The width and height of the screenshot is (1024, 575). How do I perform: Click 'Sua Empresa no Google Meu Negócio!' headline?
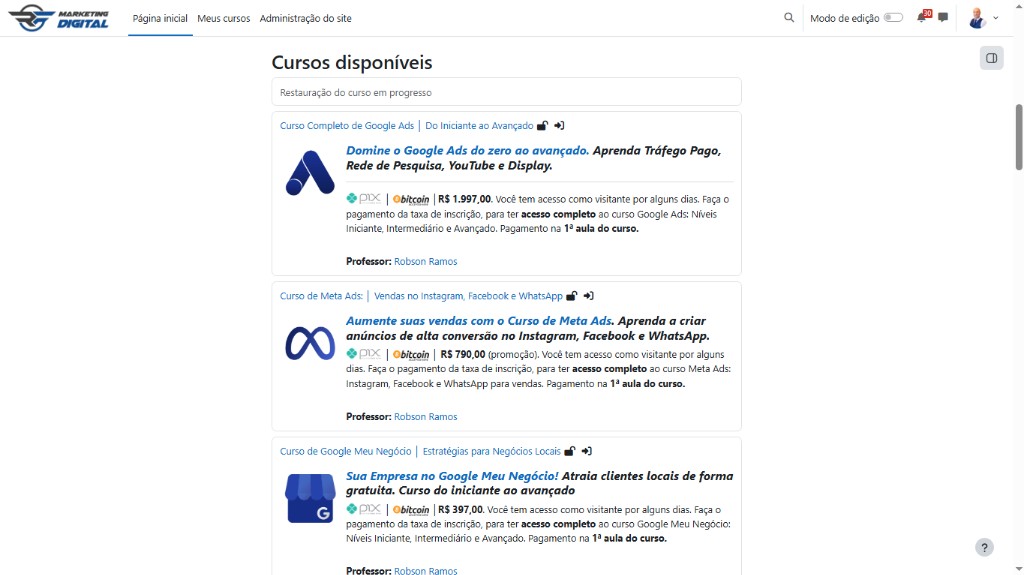click(x=453, y=476)
